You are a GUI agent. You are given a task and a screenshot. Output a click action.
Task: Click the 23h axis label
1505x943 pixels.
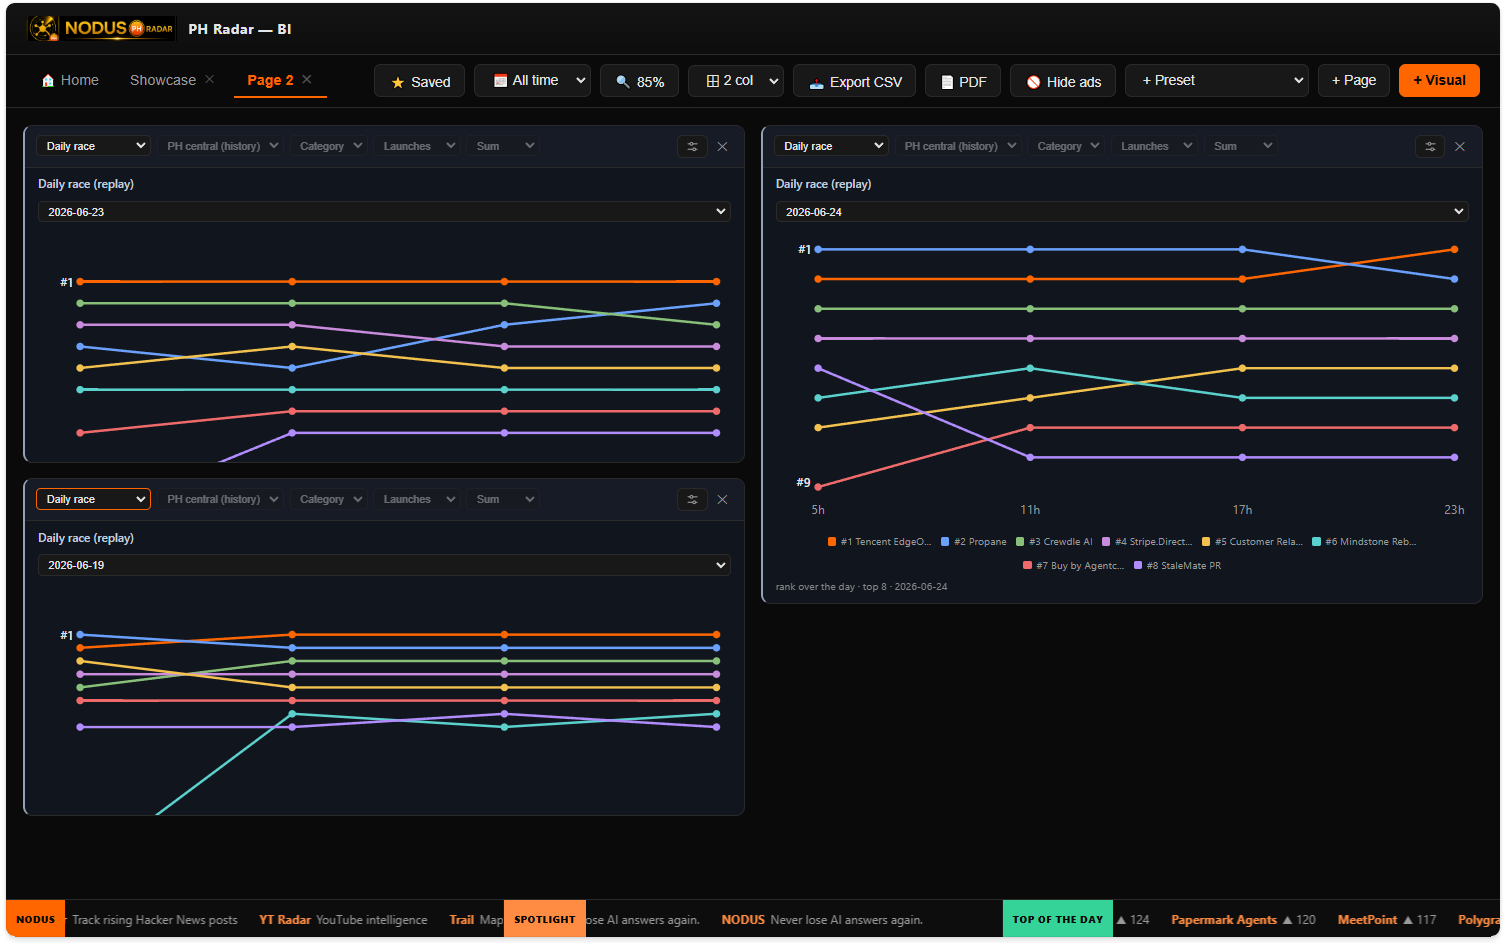click(1454, 510)
